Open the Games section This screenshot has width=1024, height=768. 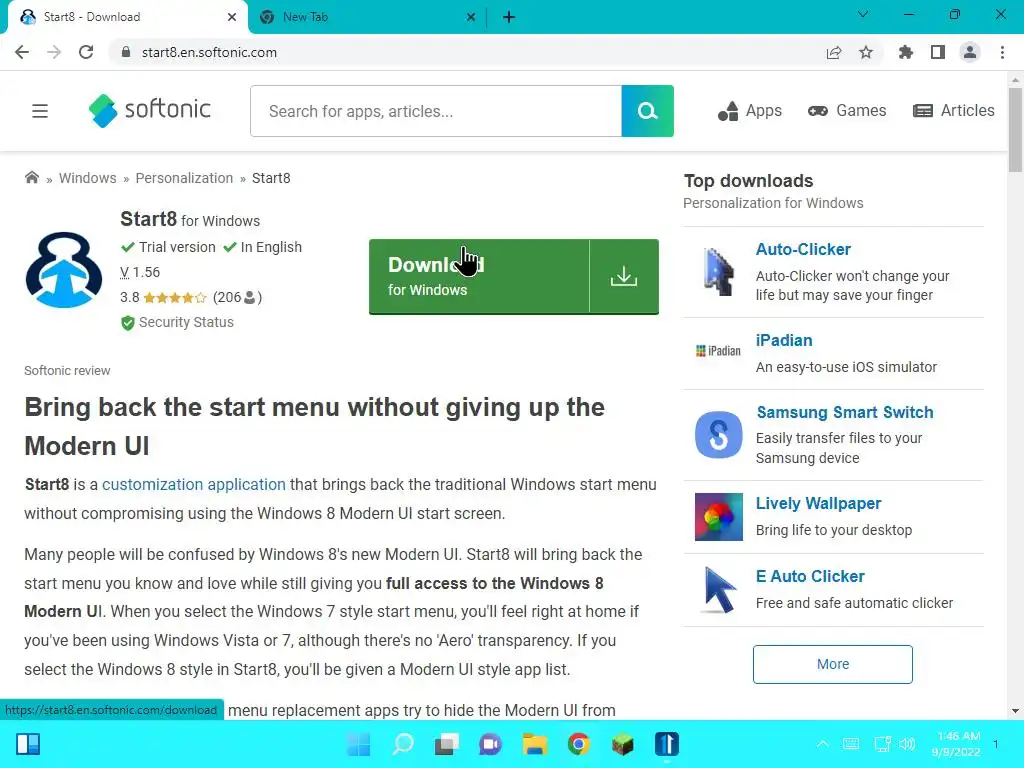(847, 110)
